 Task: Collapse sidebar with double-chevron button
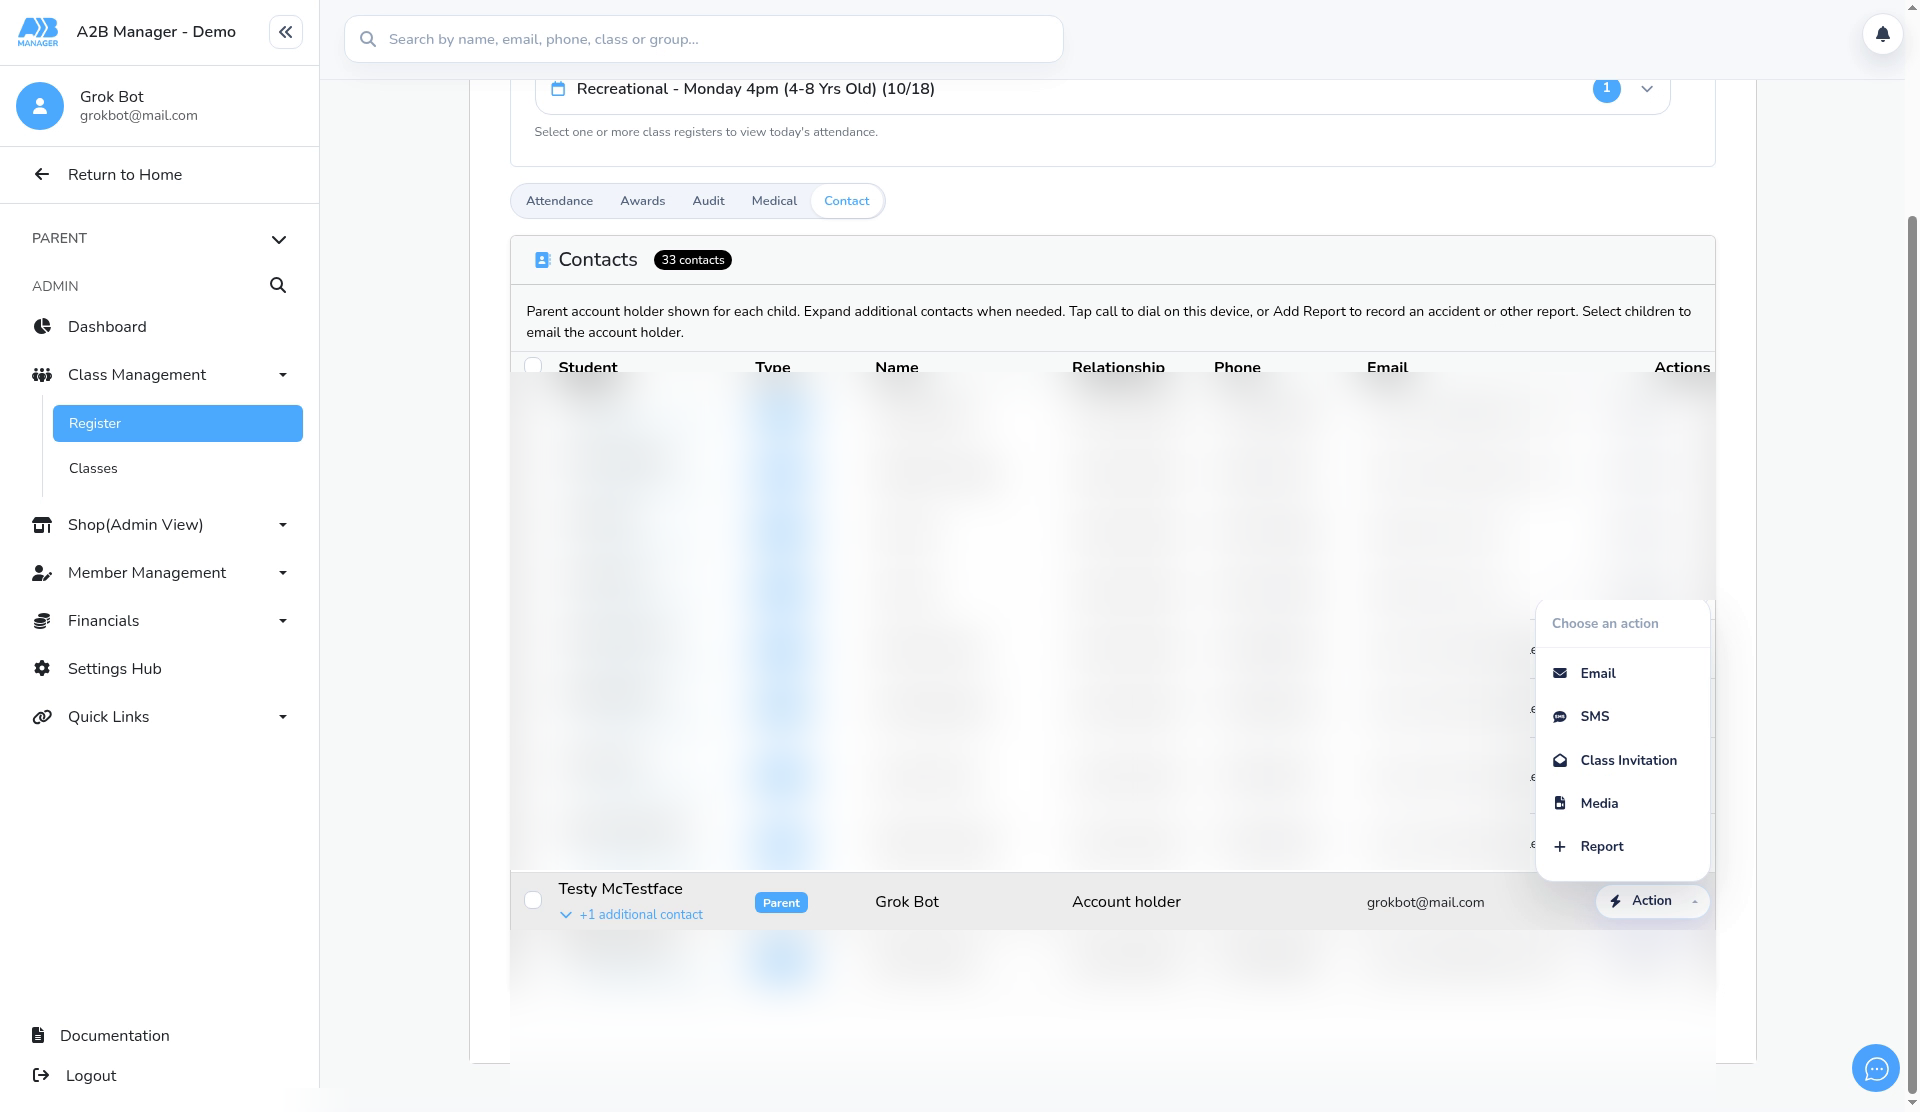(x=286, y=32)
